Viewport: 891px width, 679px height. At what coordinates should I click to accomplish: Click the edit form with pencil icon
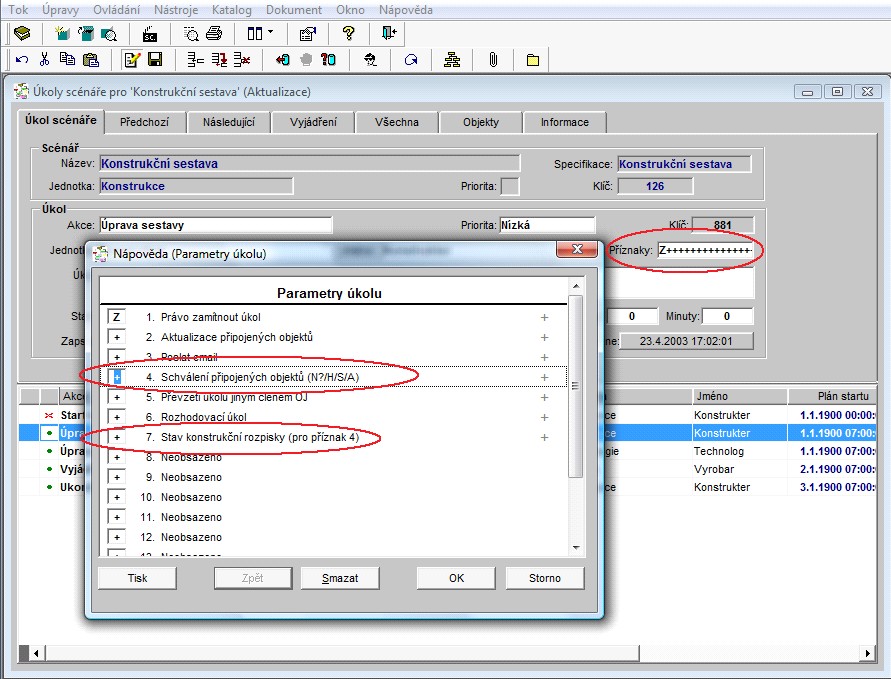(132, 60)
